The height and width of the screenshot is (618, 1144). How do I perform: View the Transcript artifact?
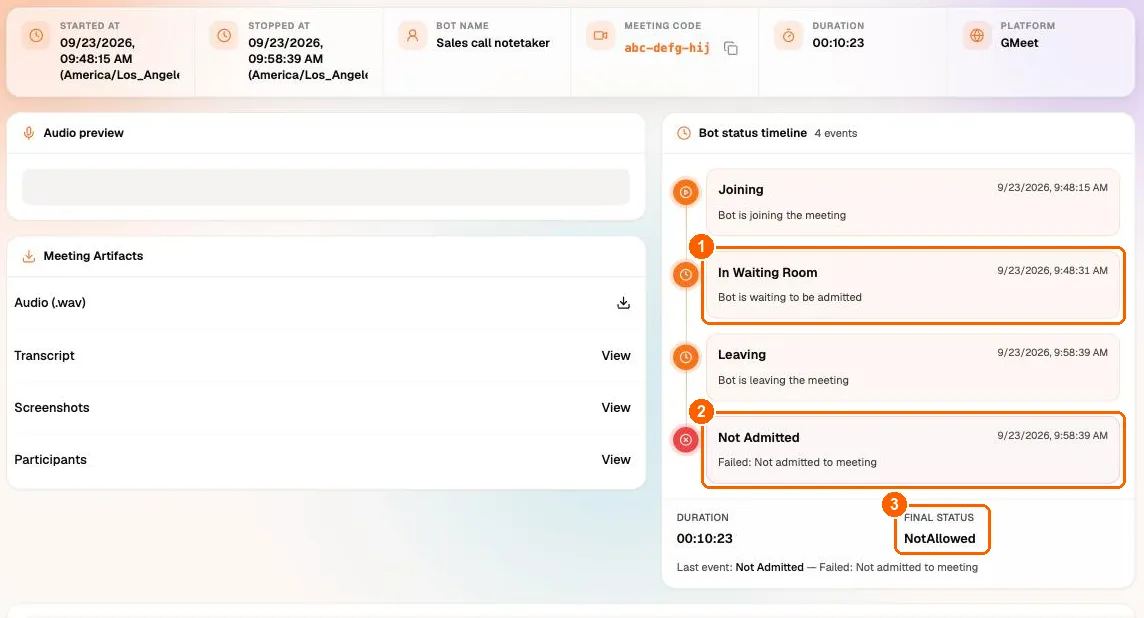click(616, 355)
